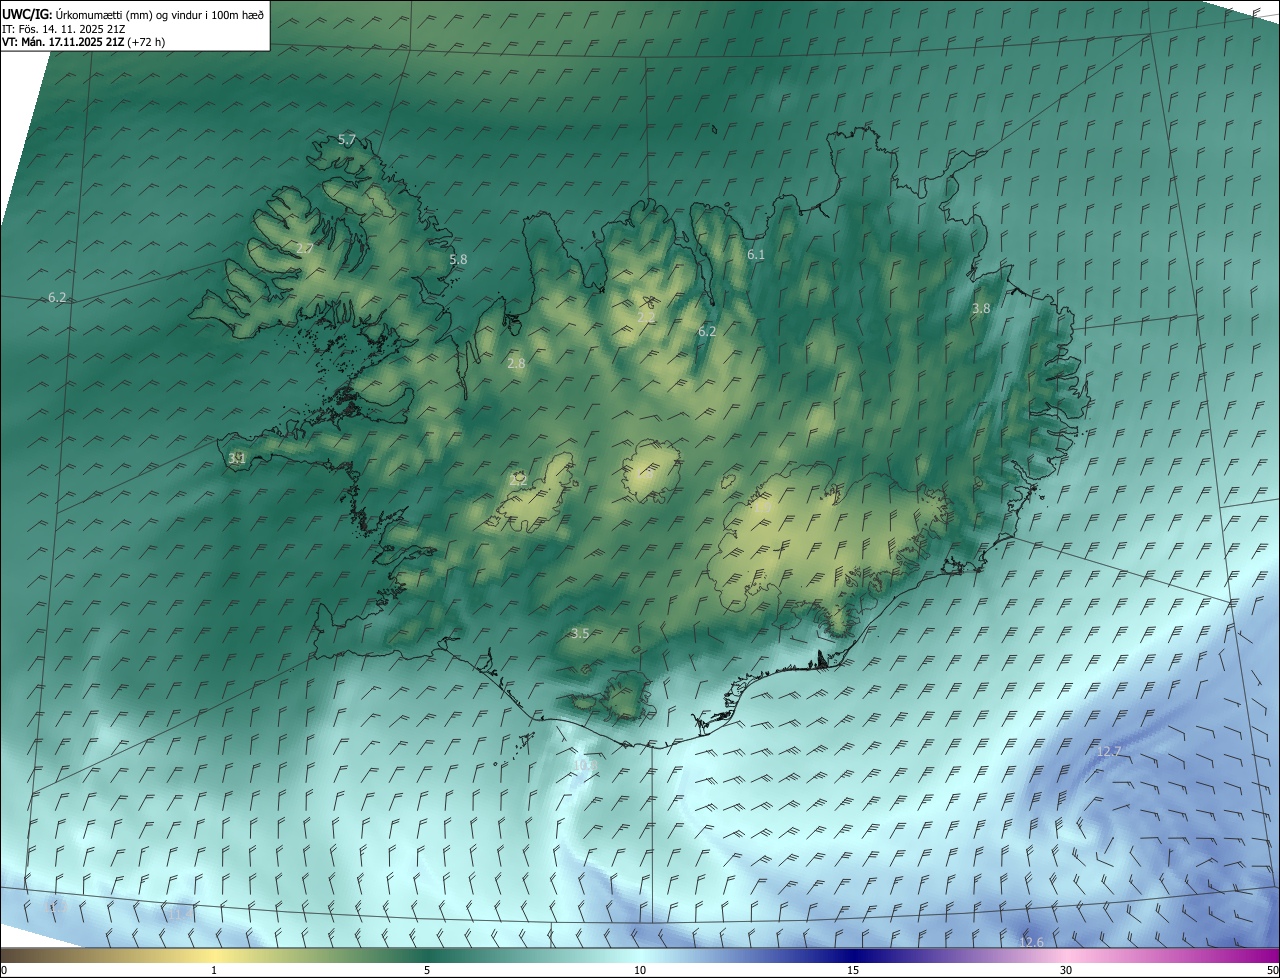Click the 1 tick on the color scale
The image size is (1280, 978).
214,970
